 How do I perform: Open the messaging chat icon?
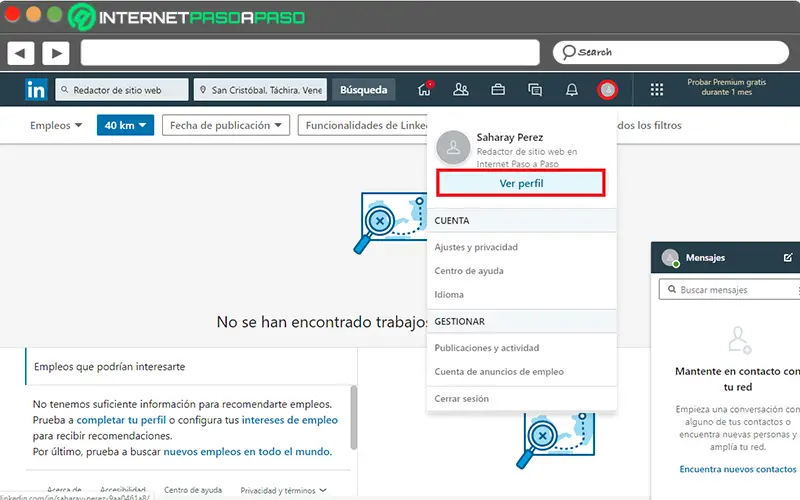[535, 90]
